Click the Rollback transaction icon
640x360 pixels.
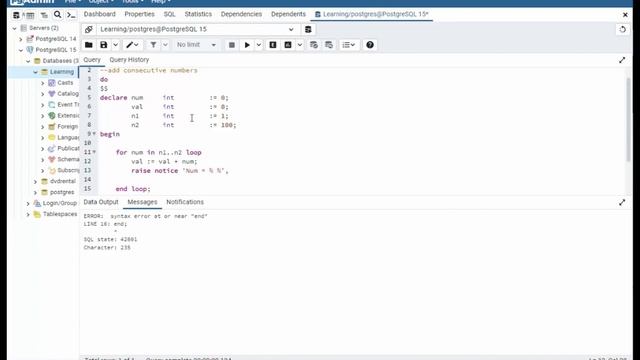click(329, 45)
